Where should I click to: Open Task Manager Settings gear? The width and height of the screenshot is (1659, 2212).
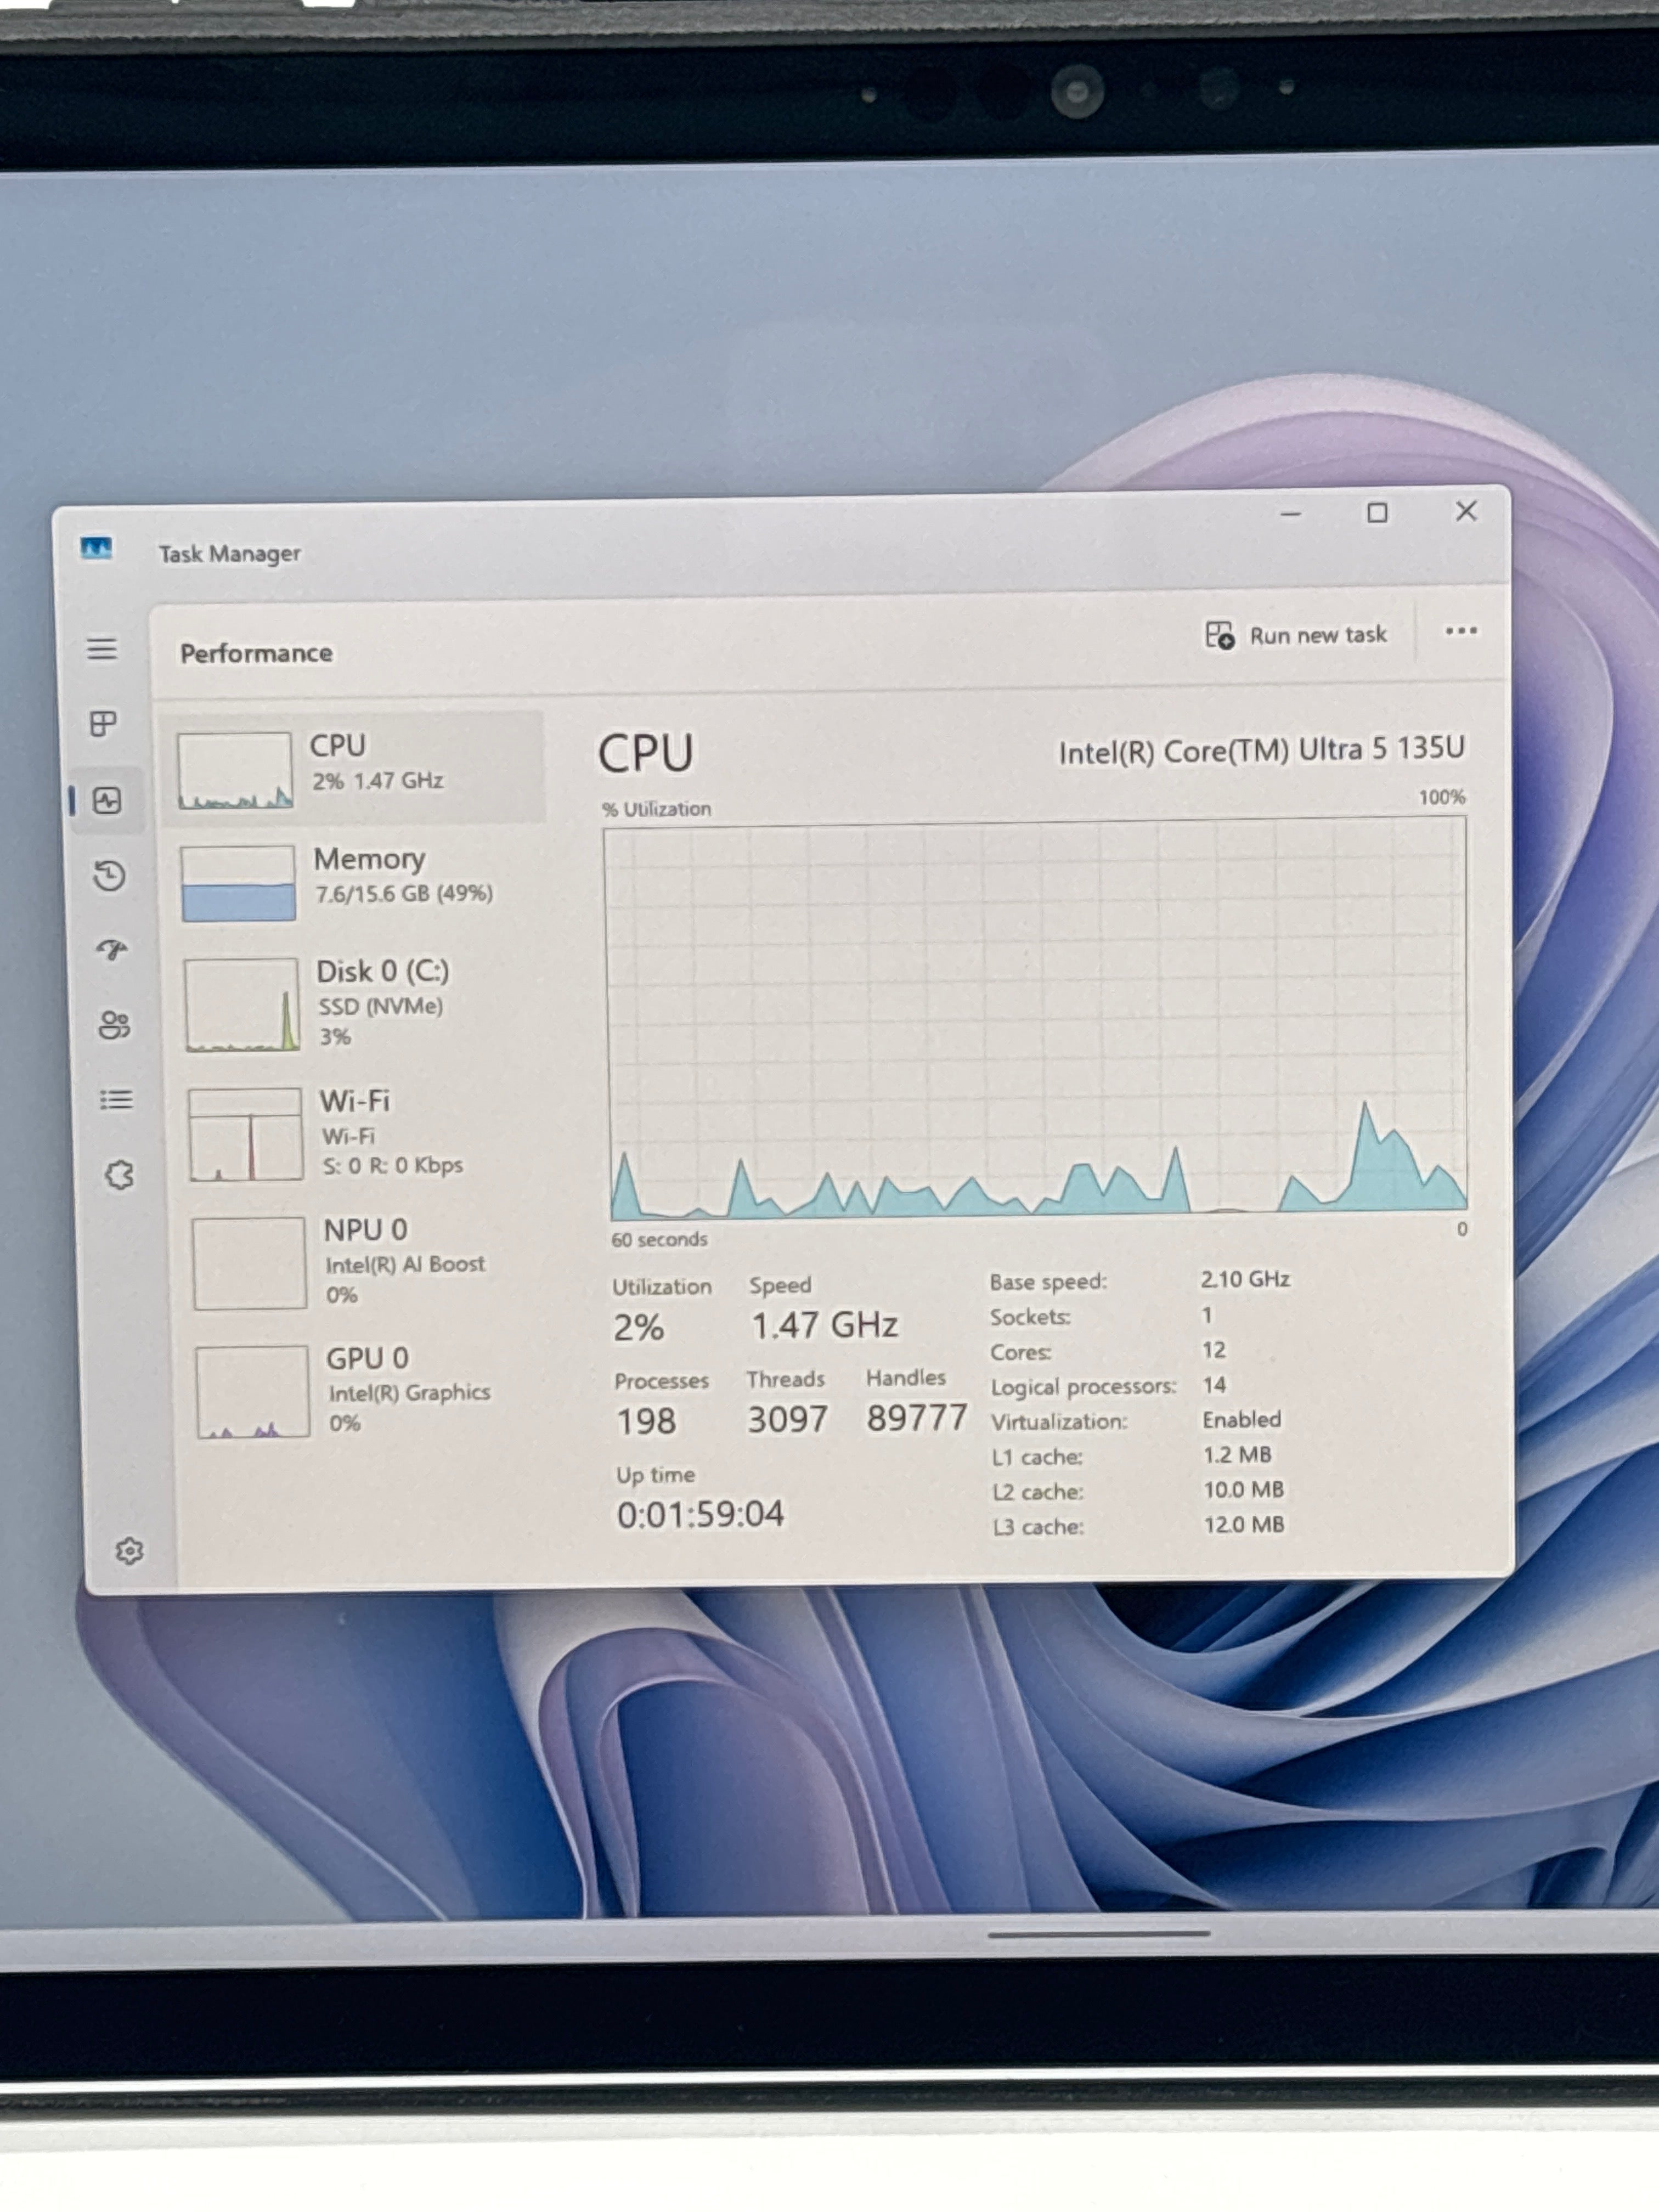129,1551
